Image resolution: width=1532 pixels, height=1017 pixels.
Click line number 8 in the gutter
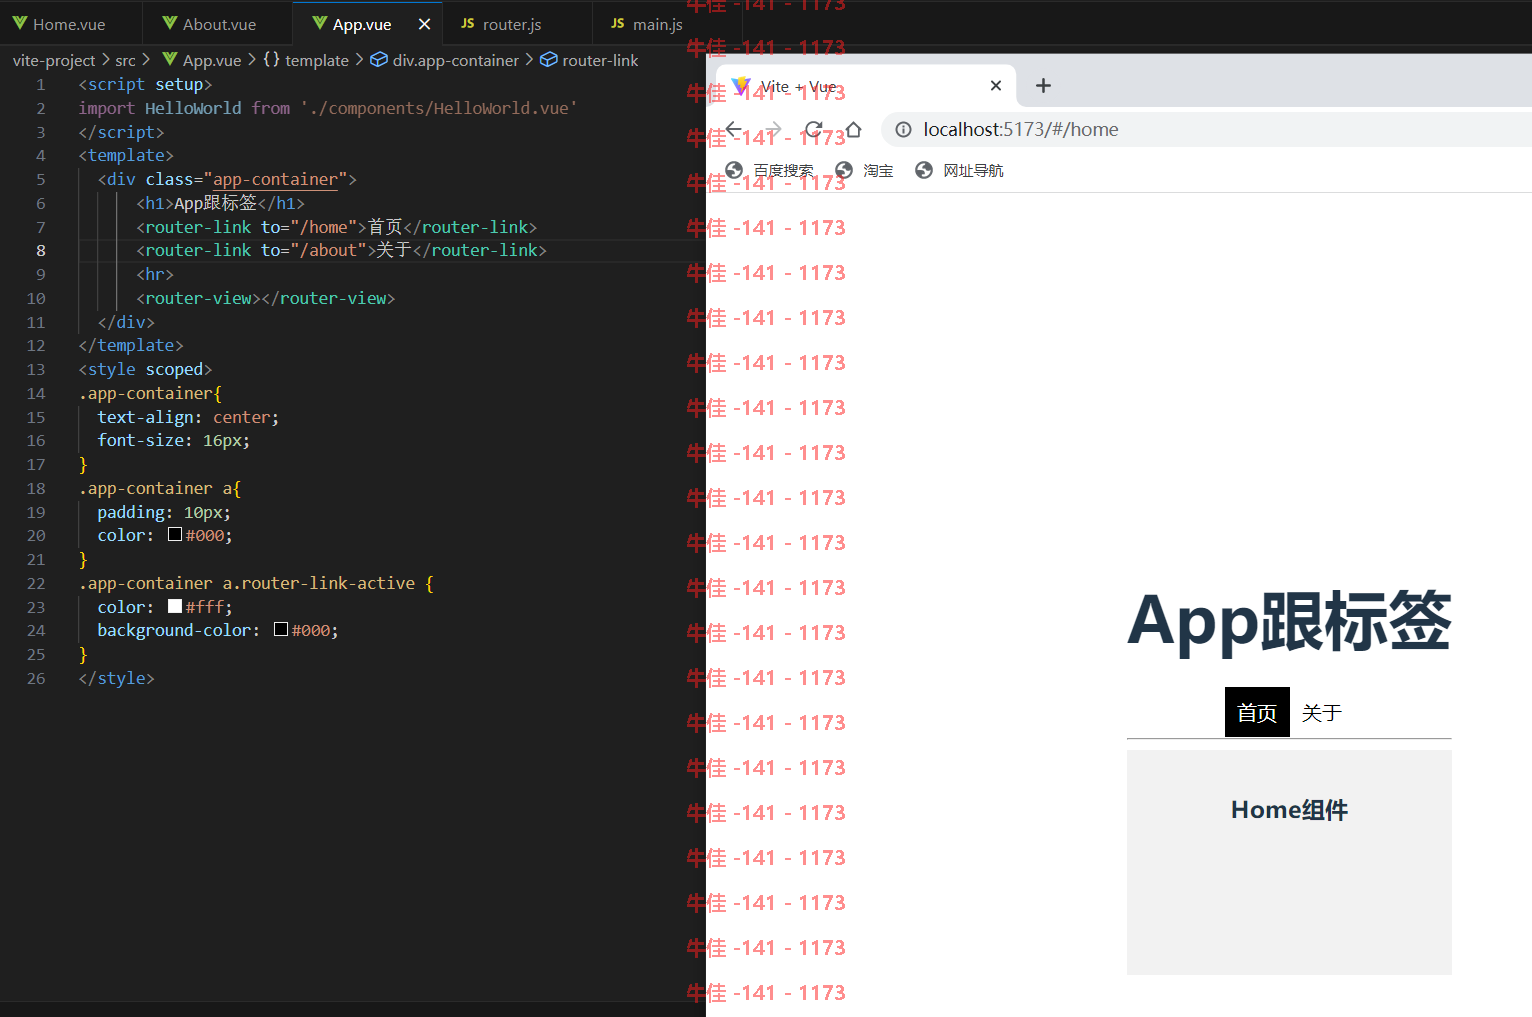[40, 251]
